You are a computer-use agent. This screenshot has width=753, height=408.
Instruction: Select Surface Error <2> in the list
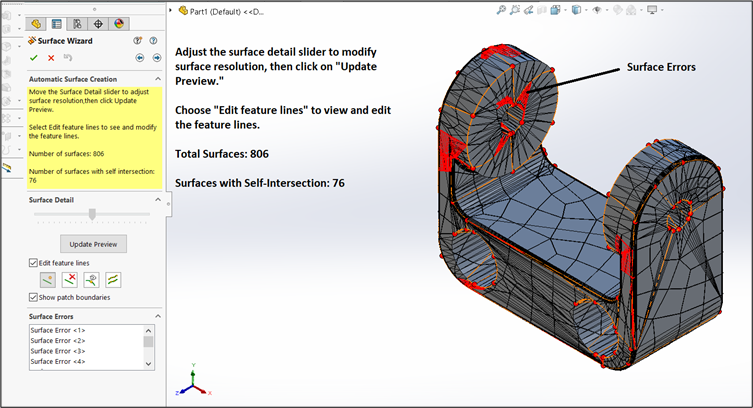(58, 340)
